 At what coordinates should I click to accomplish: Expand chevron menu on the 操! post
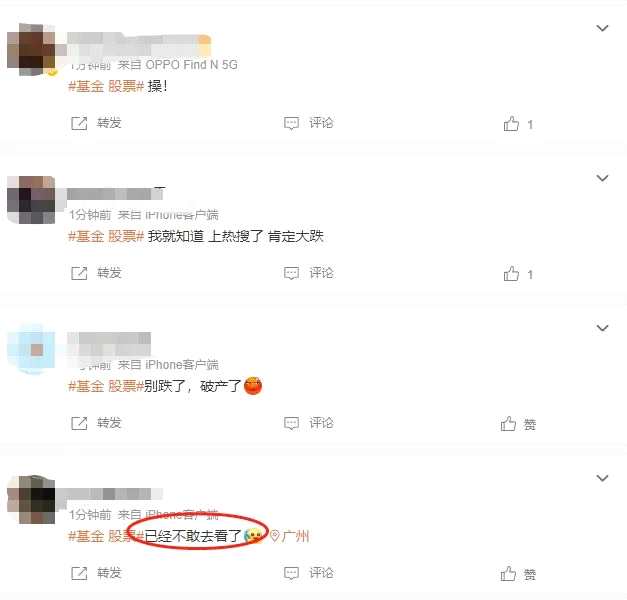pos(602,28)
